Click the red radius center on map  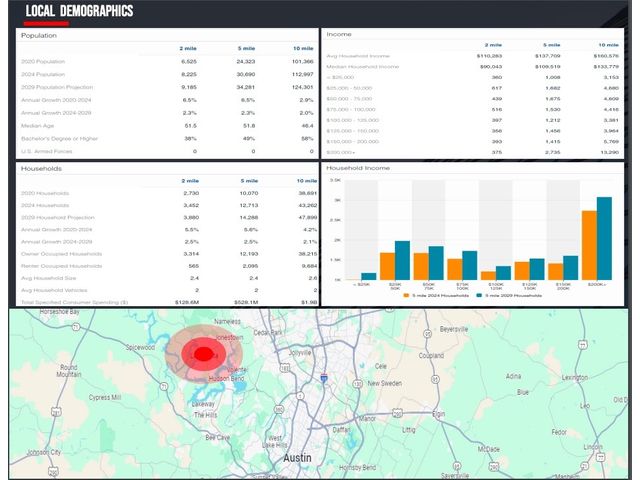tap(204, 354)
